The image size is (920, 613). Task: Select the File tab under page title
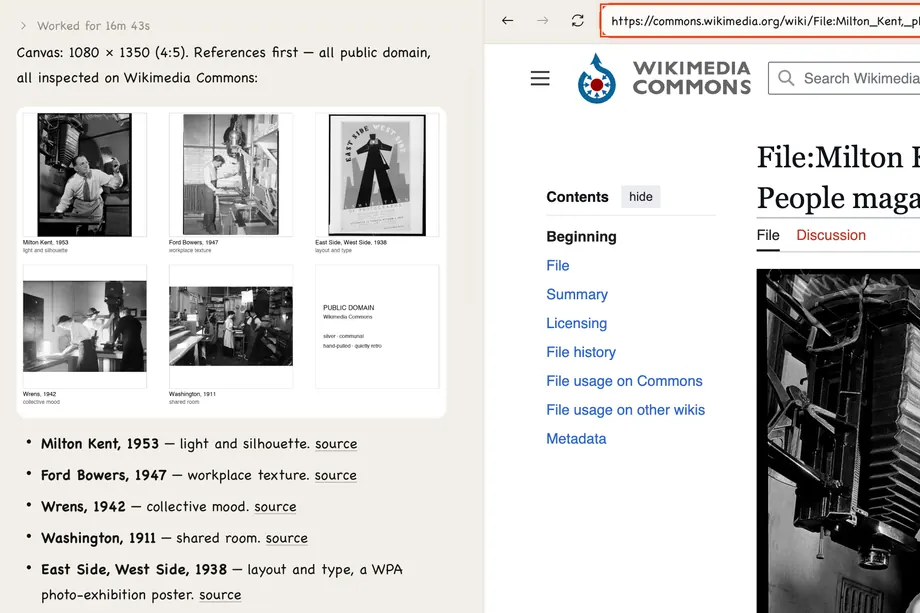(768, 235)
